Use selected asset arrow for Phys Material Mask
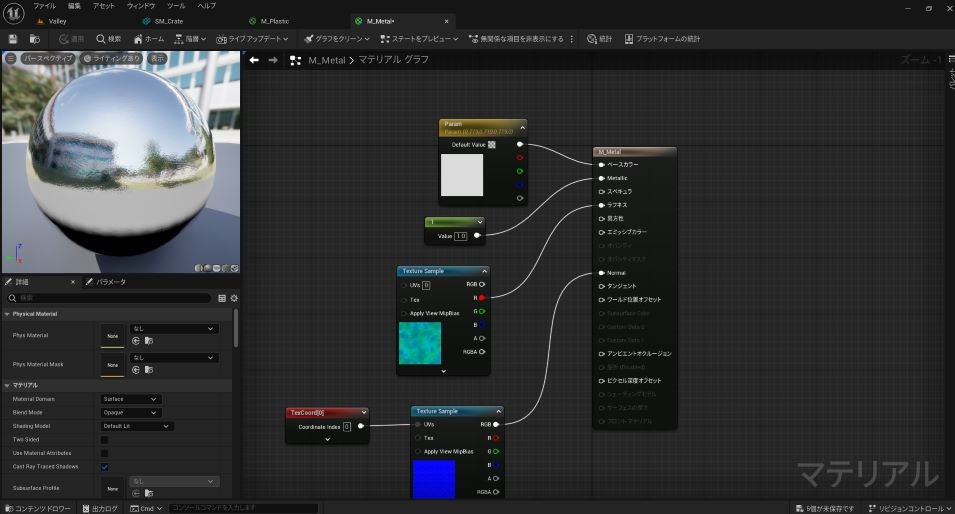Image resolution: width=955 pixels, height=514 pixels. click(136, 370)
